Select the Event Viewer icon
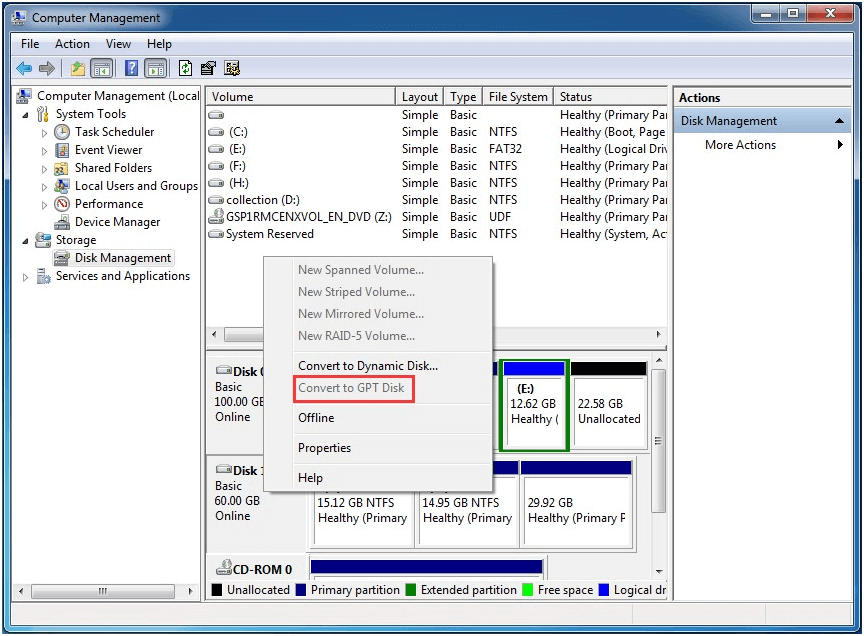This screenshot has width=864, height=636. (62, 150)
